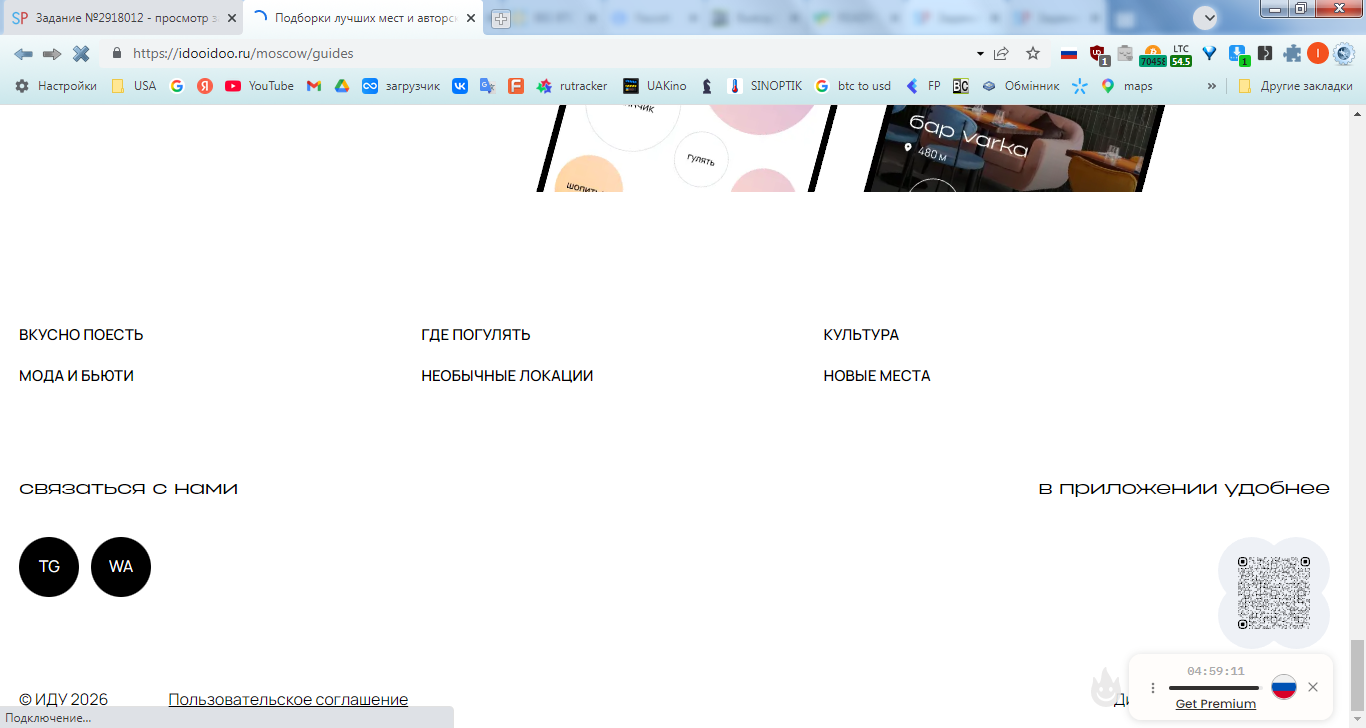This screenshot has height=728, width=1366.
Task: Bookmark this page with the star
Action: (1033, 53)
